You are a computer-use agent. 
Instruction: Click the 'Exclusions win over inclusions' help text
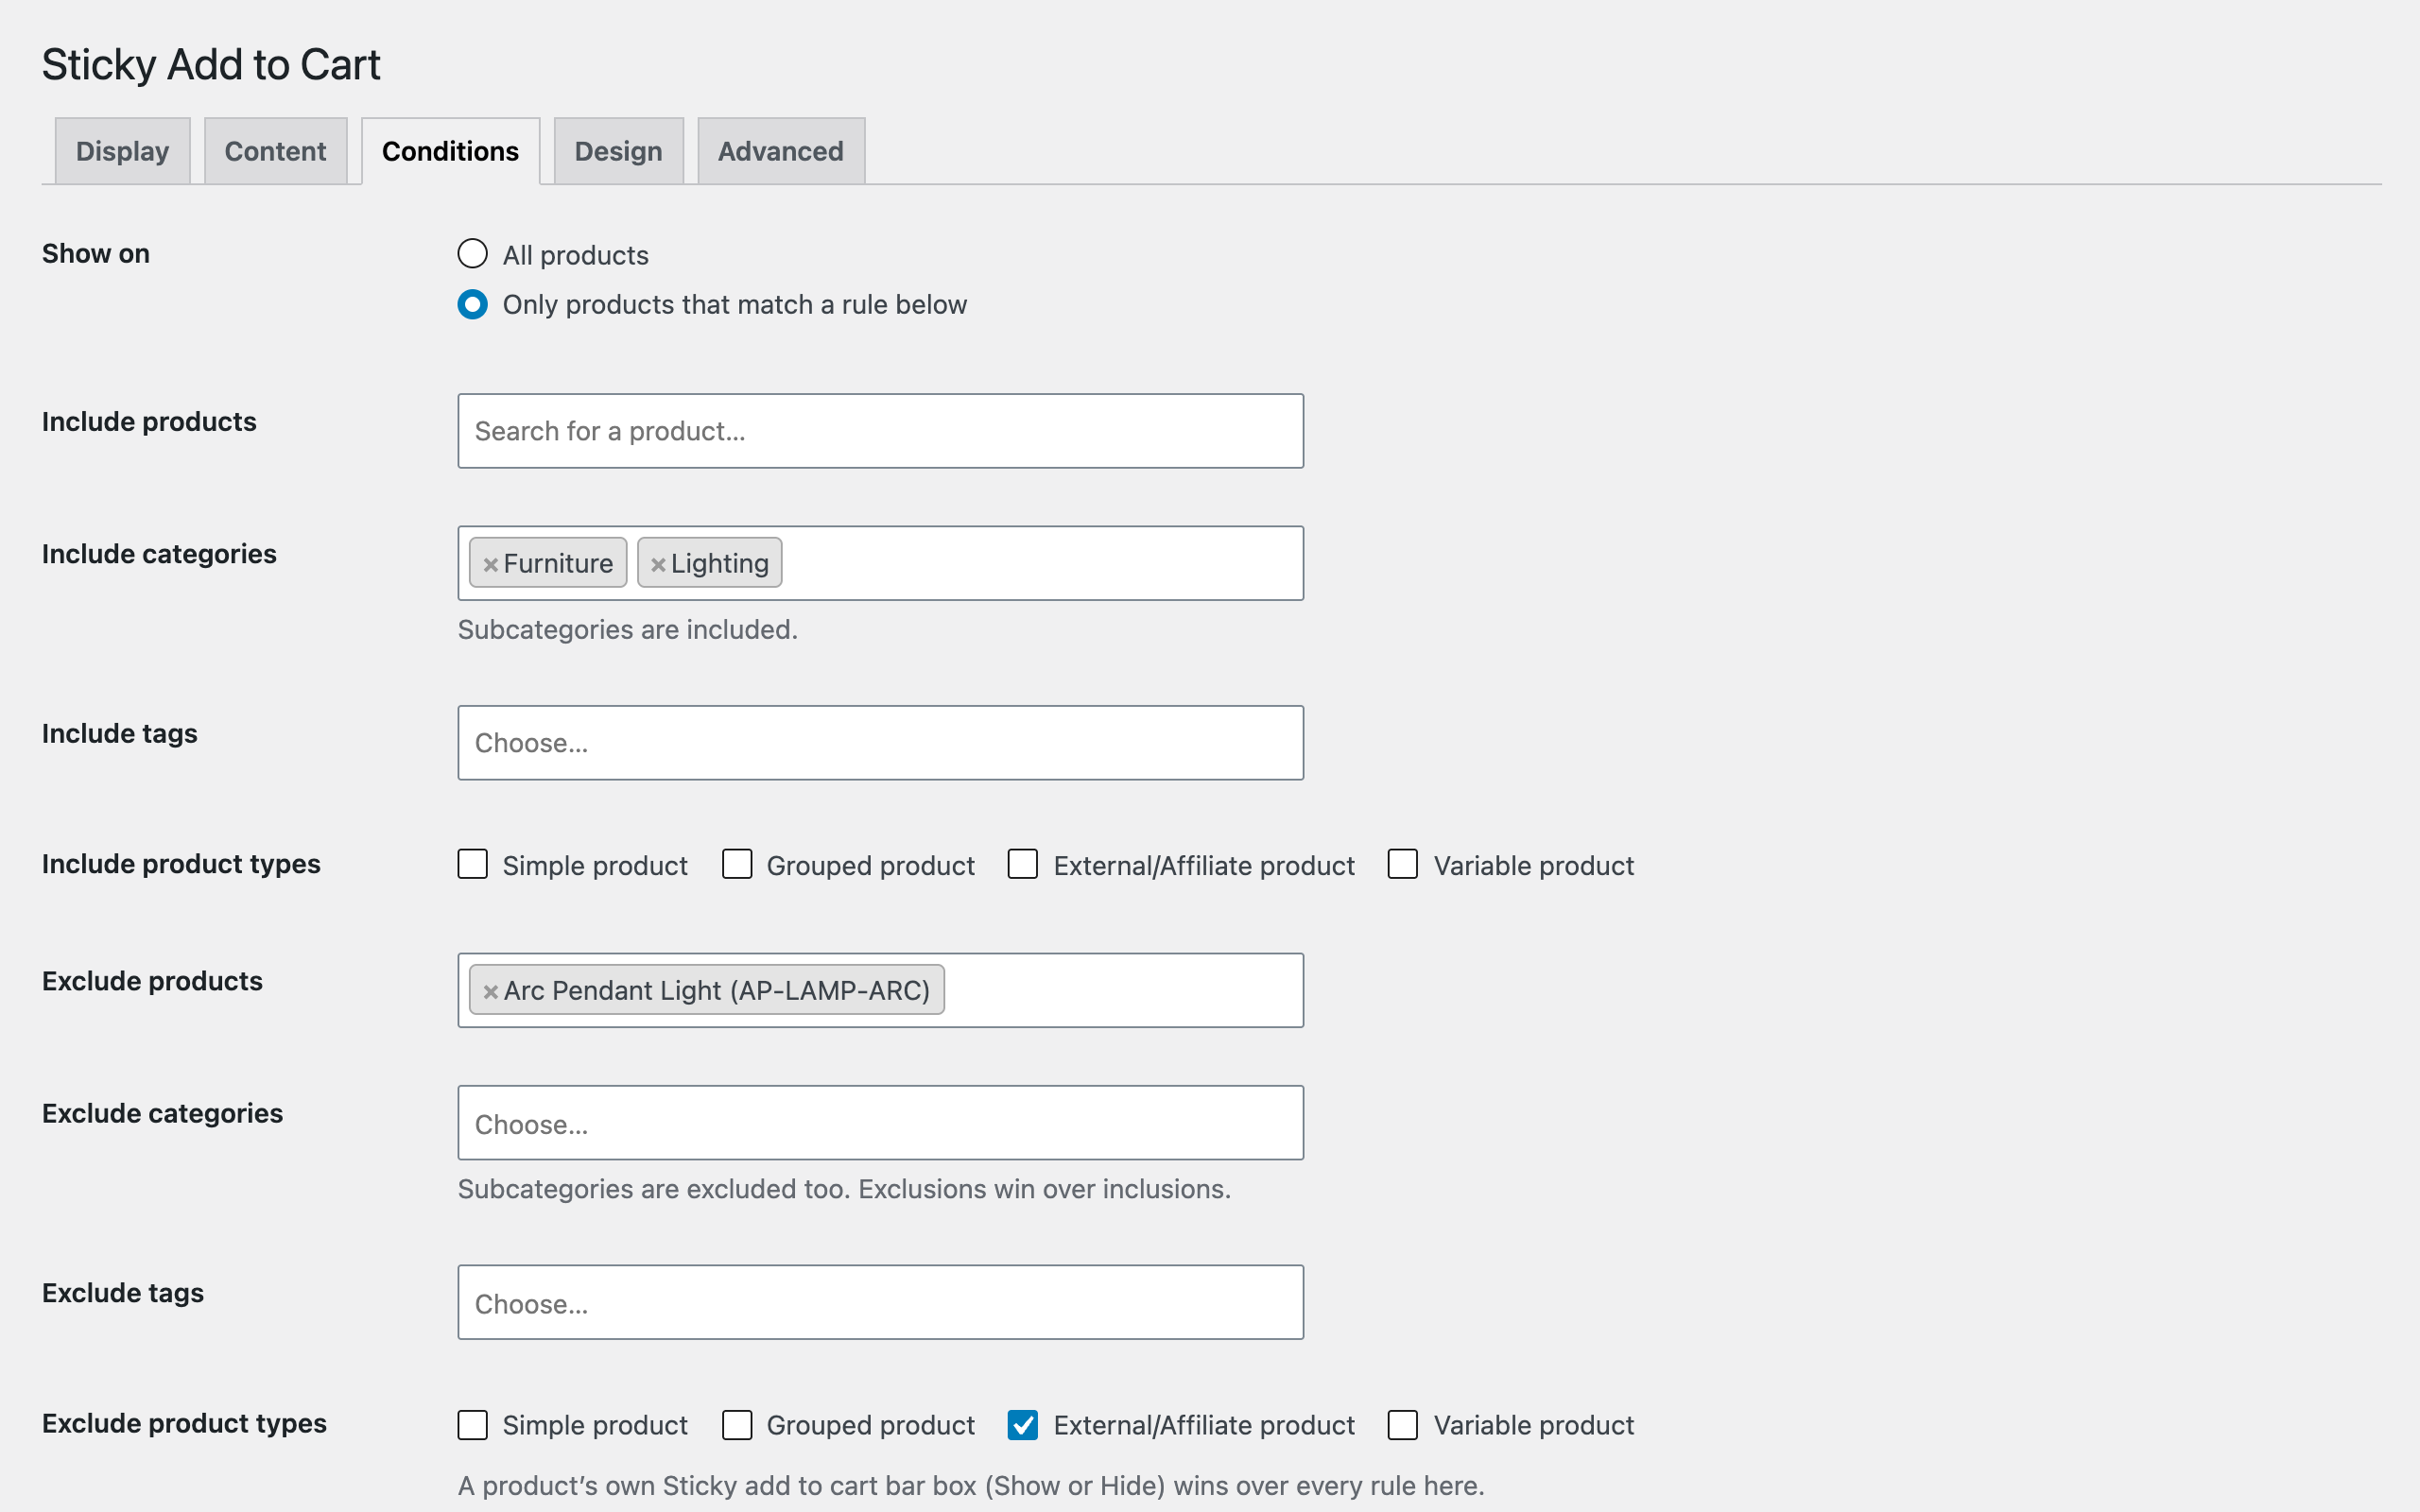pyautogui.click(x=1044, y=1189)
